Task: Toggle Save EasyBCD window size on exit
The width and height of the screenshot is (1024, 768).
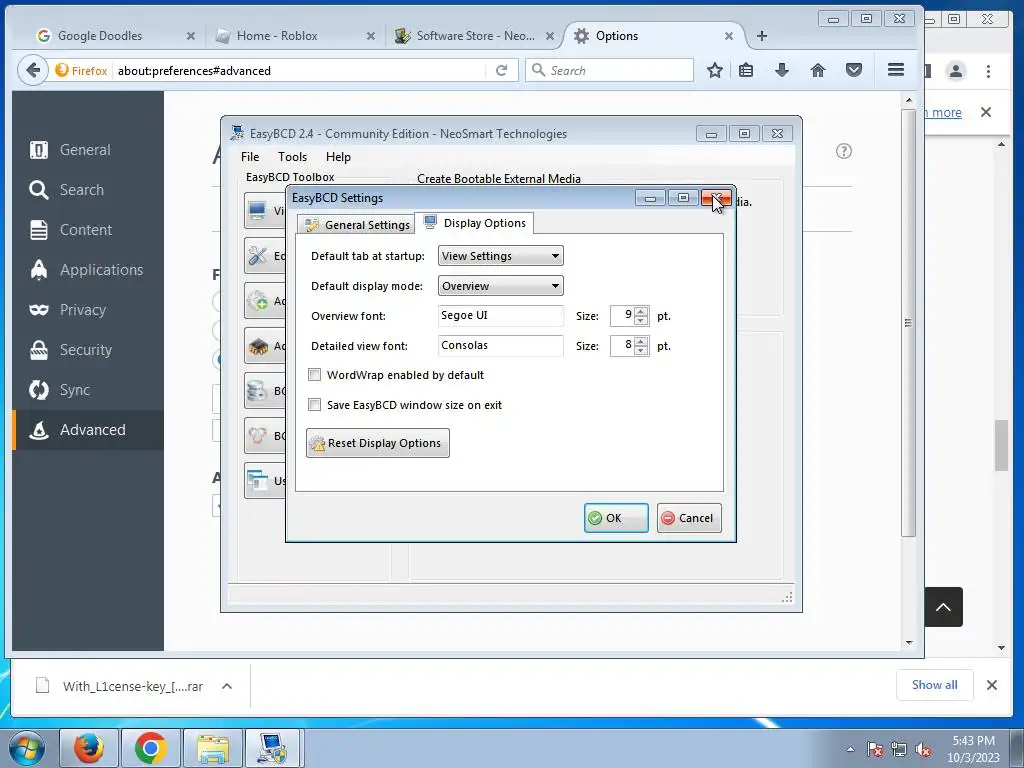Action: click(315, 405)
